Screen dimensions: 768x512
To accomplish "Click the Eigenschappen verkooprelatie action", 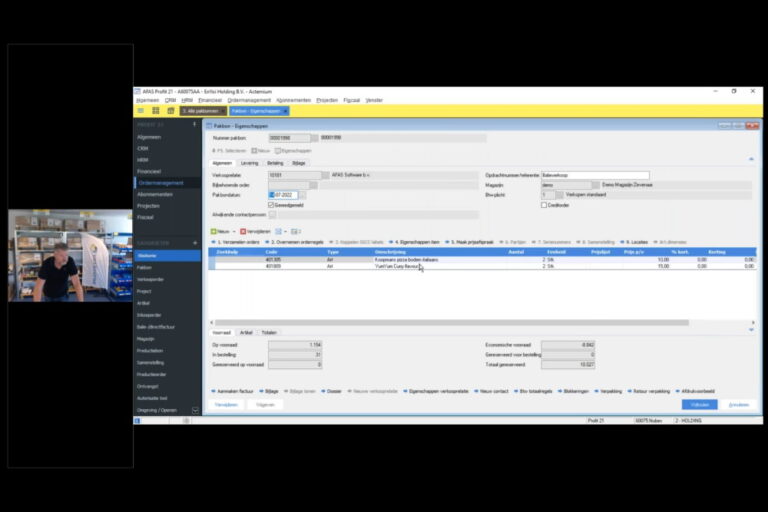I will 436,391.
